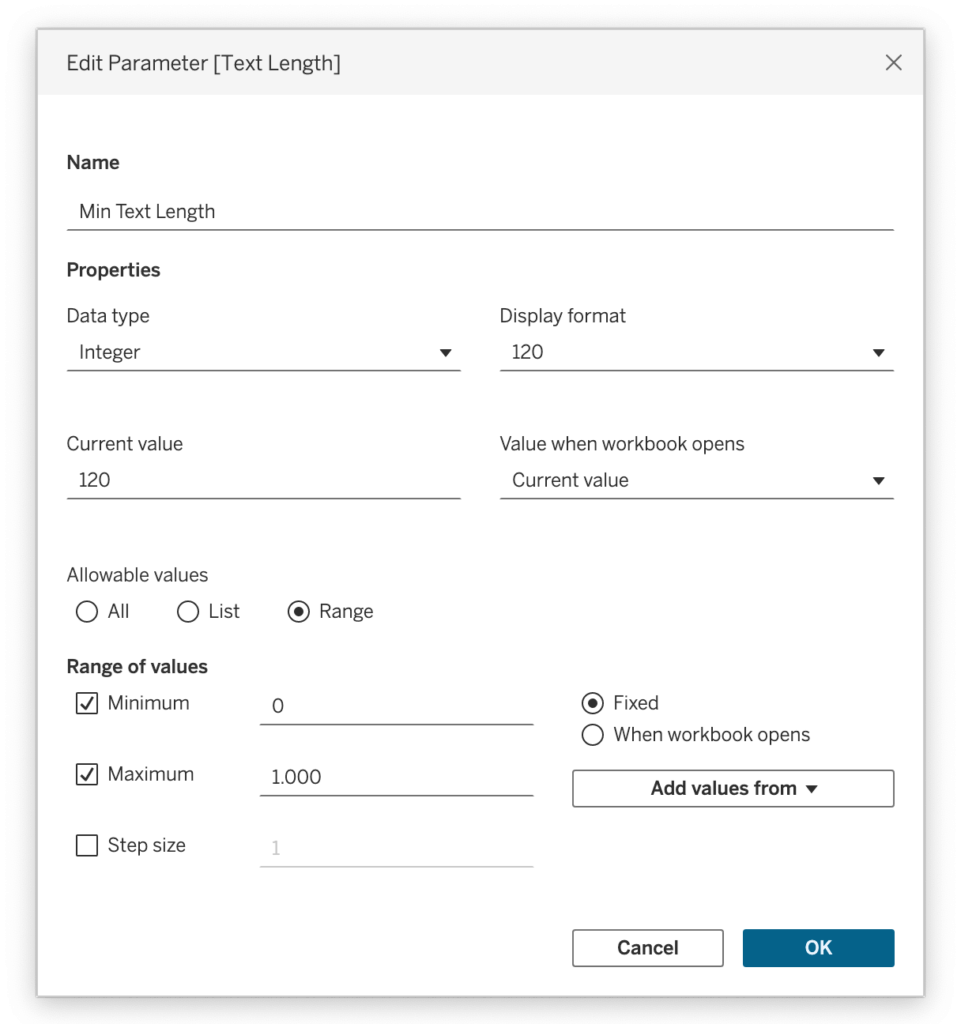Click the Minimum value field showing 0

pyautogui.click(x=396, y=707)
